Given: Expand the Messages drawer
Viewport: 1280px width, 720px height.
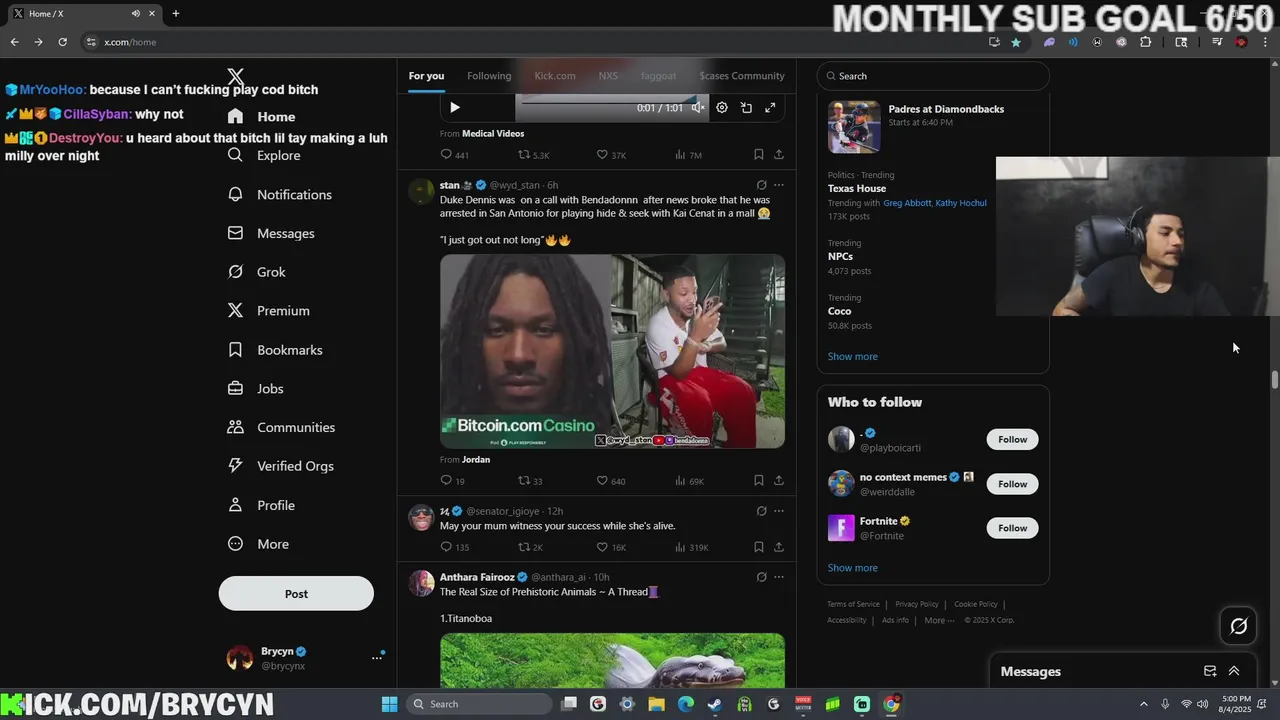Looking at the screenshot, I should click(1234, 671).
